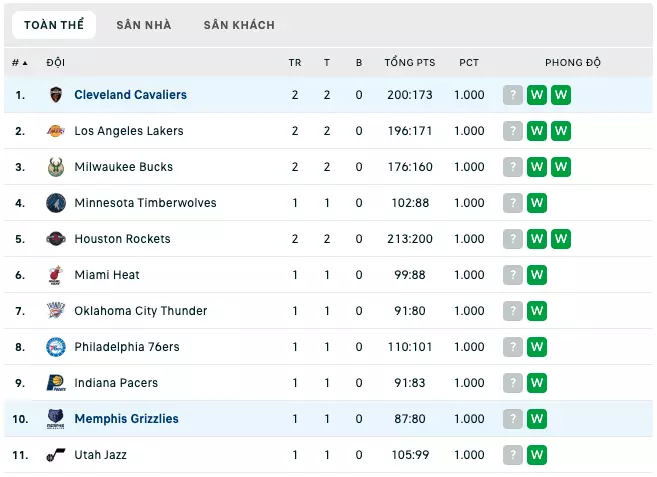
Task: Click the Minnesota Timberwolves logo
Action: [x=56, y=203]
